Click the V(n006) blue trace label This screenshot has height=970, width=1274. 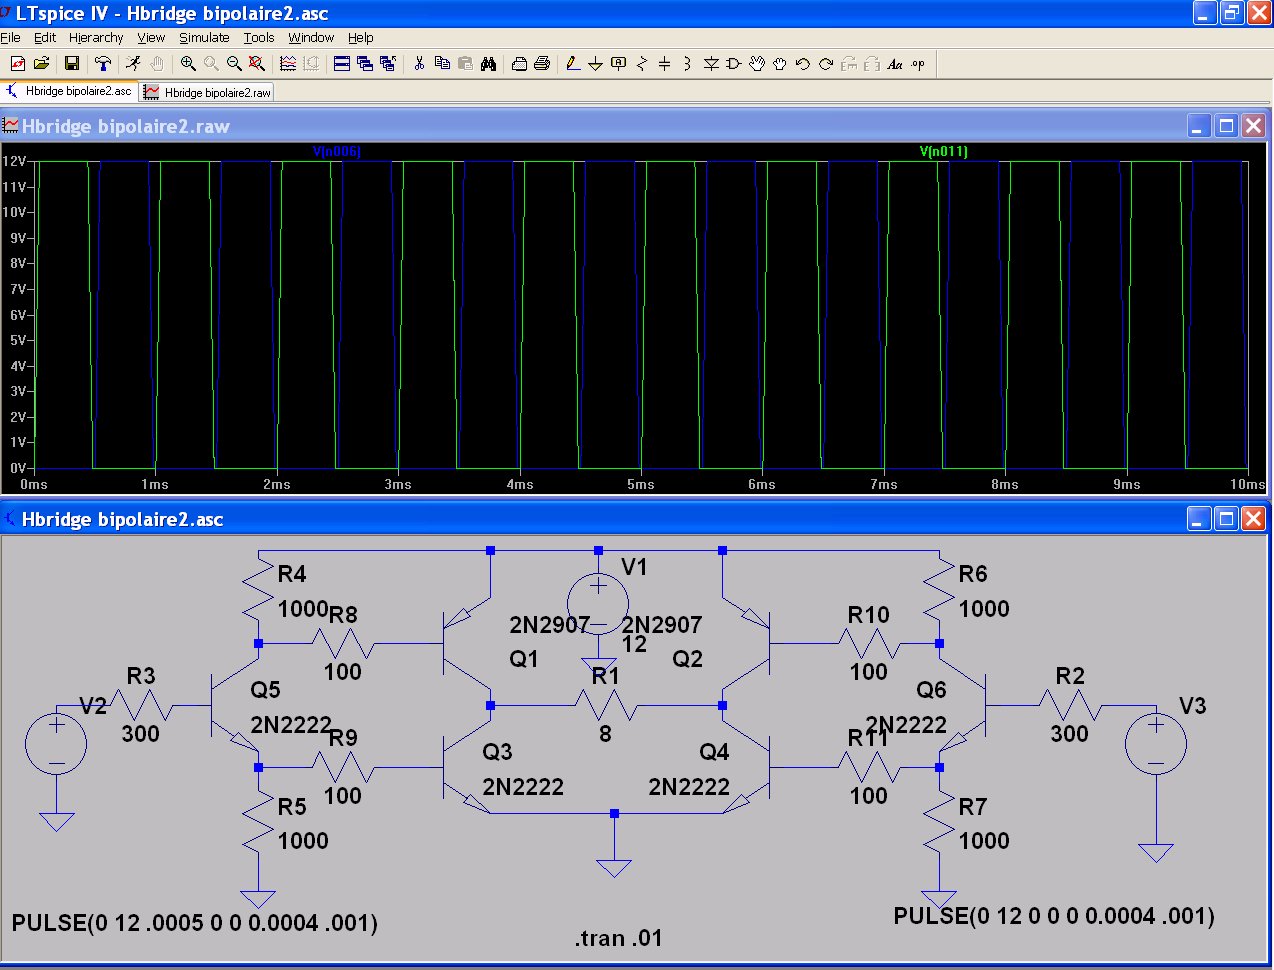click(336, 152)
